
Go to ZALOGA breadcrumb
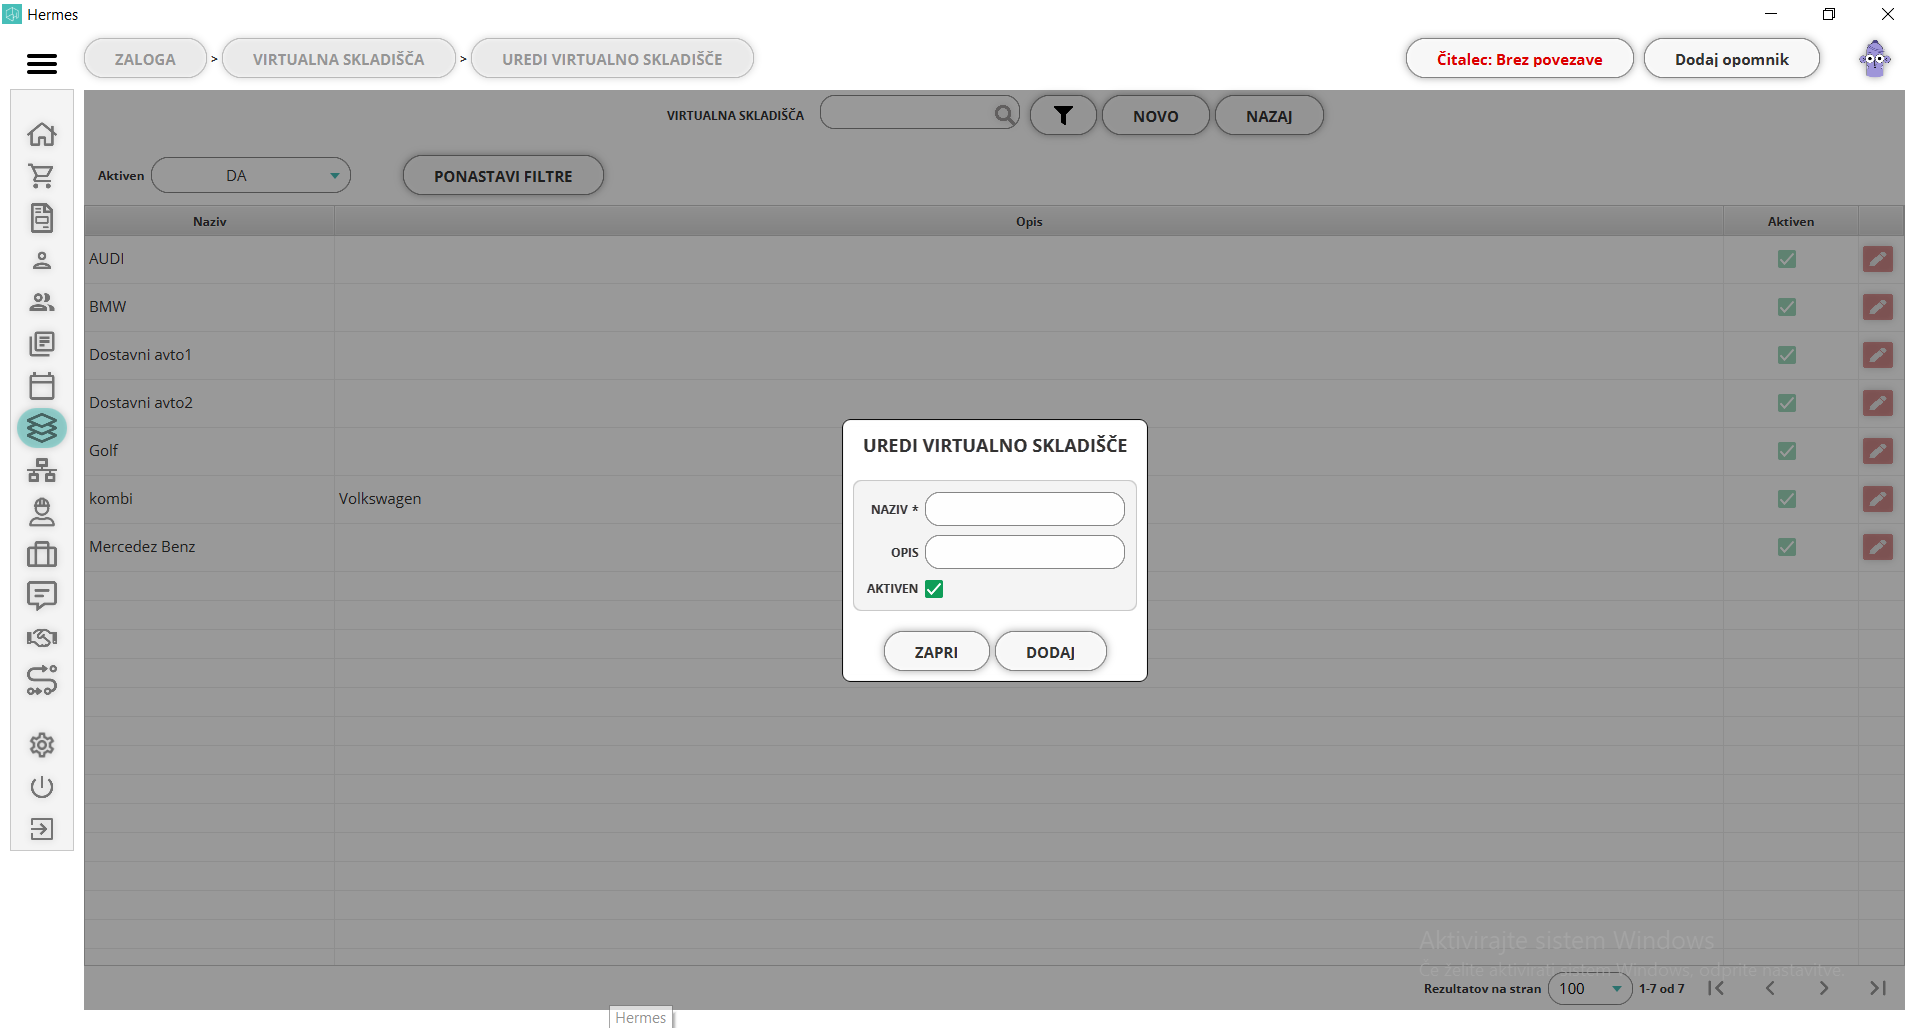(145, 59)
